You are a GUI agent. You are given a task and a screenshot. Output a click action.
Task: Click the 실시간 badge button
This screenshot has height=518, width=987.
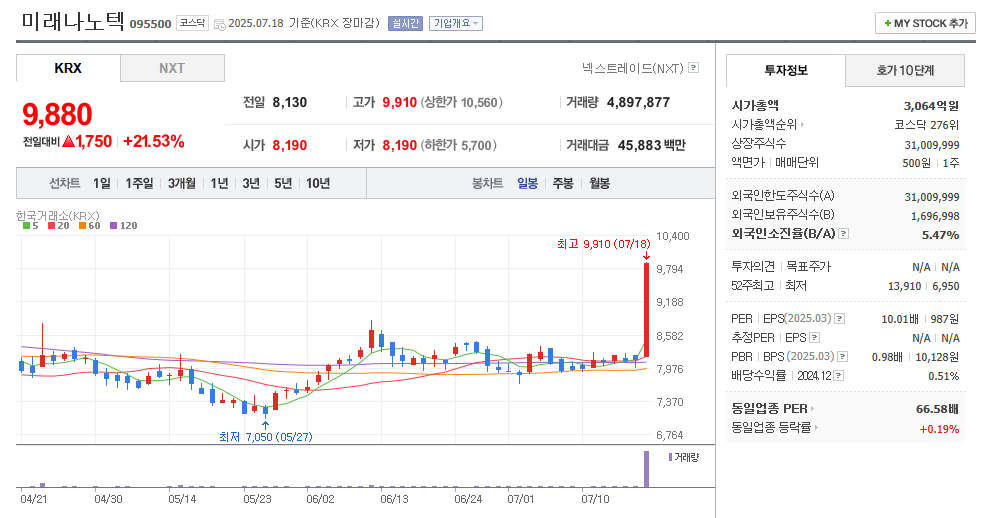(x=405, y=23)
